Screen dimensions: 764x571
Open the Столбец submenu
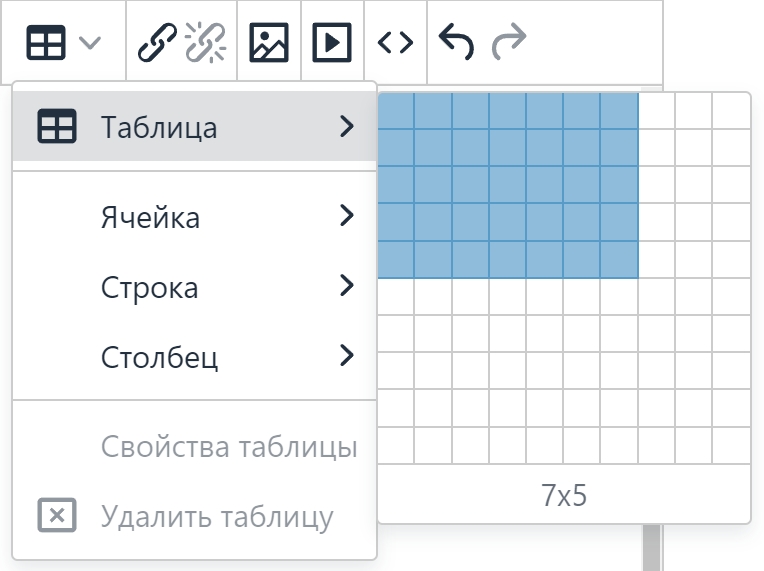coord(194,356)
